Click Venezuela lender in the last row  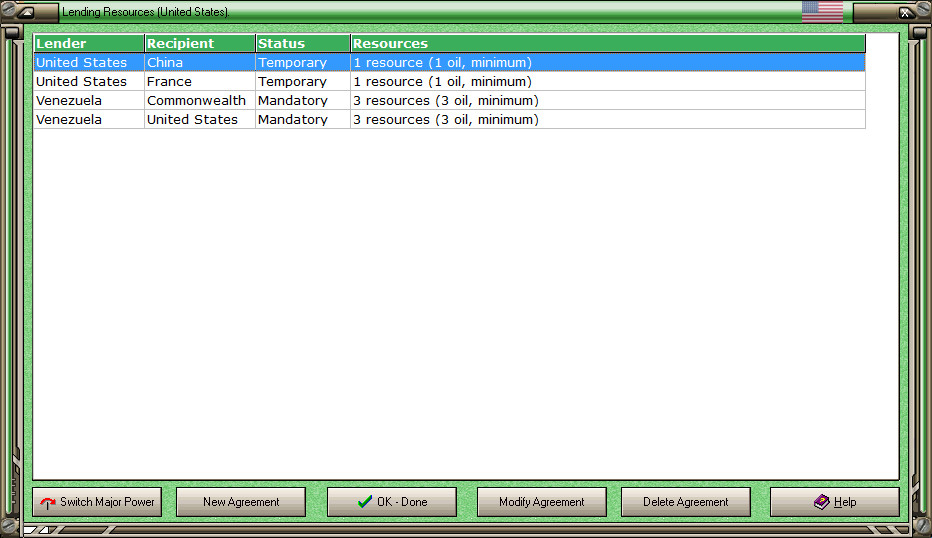(89, 119)
